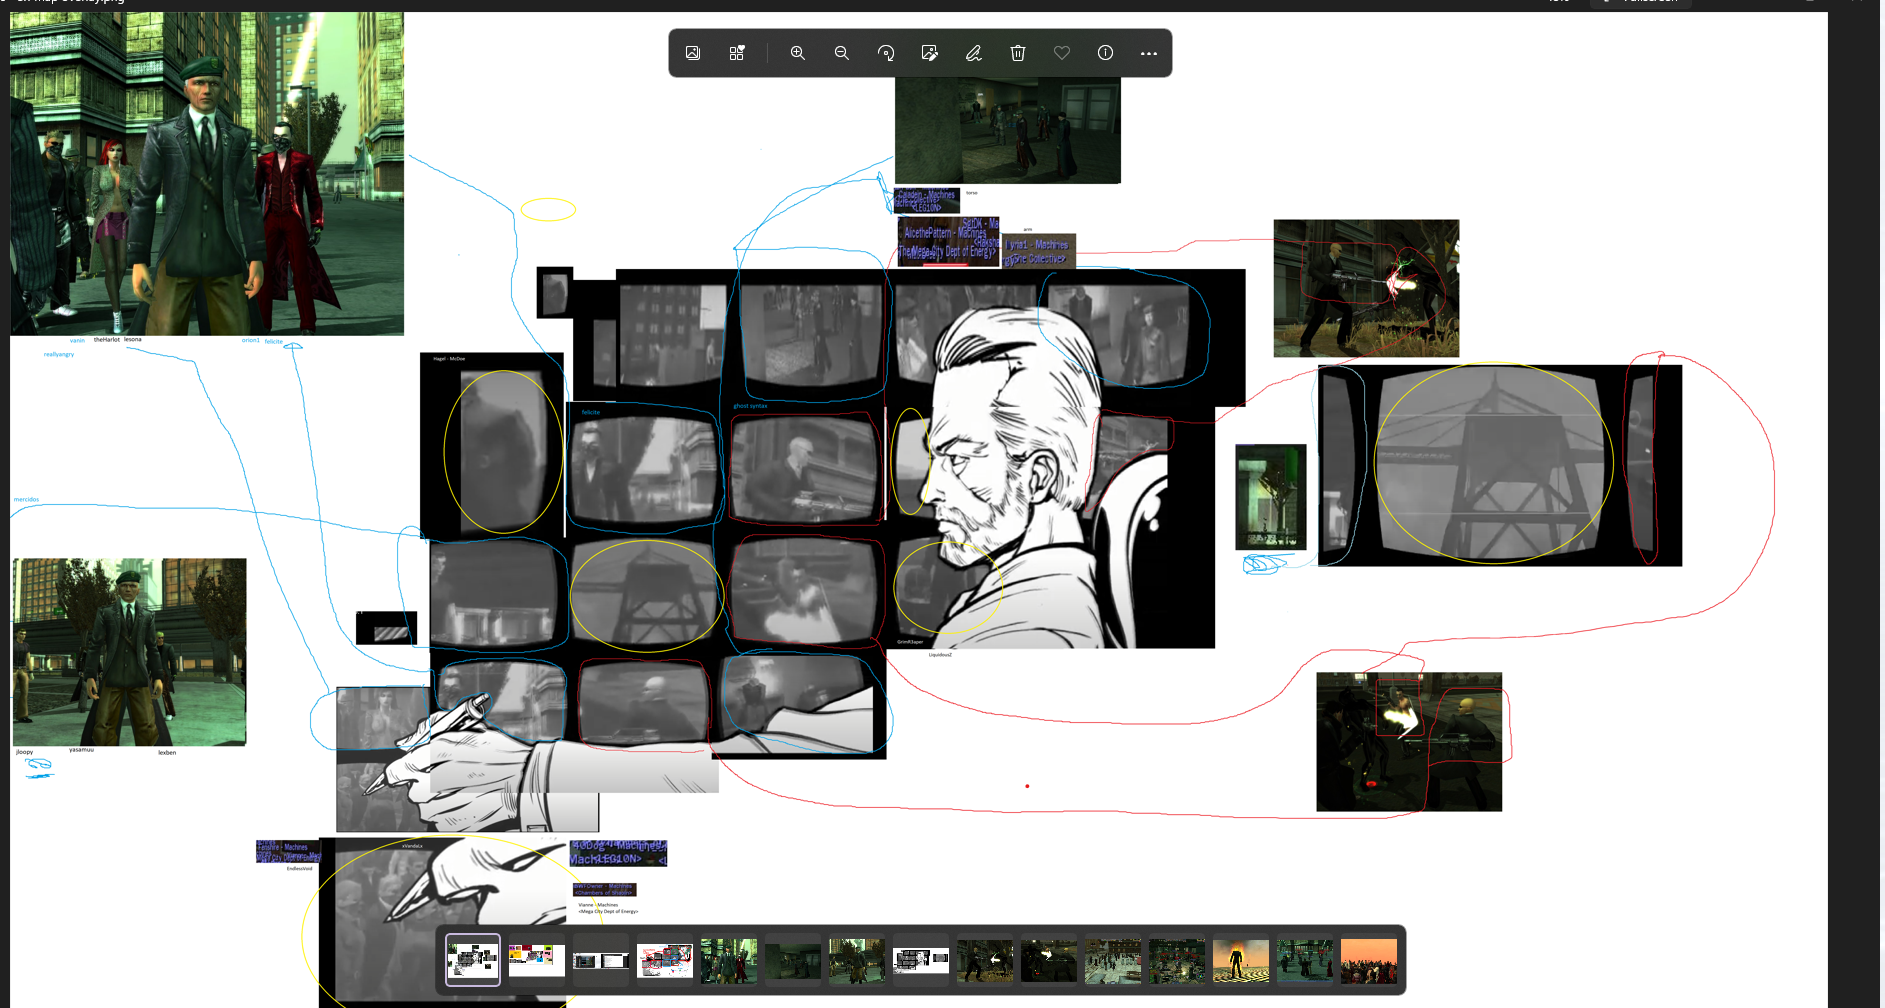Image resolution: width=1885 pixels, height=1008 pixels.
Task: Click the zoom in magnifier icon
Action: click(797, 53)
